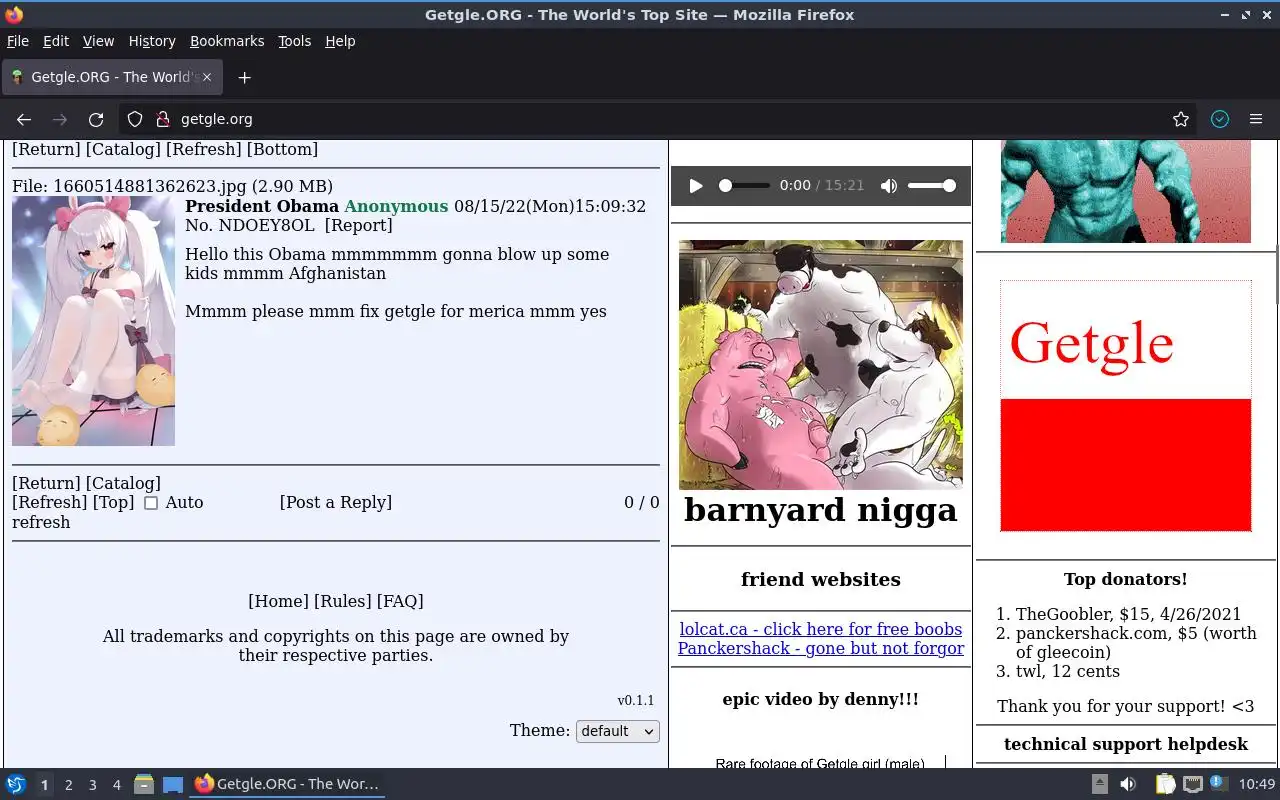Mute the audio player speaker icon

tap(888, 185)
